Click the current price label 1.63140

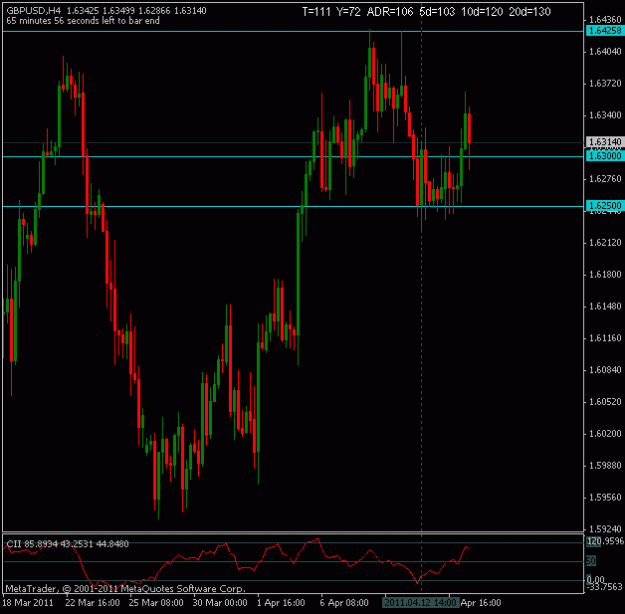605,142
